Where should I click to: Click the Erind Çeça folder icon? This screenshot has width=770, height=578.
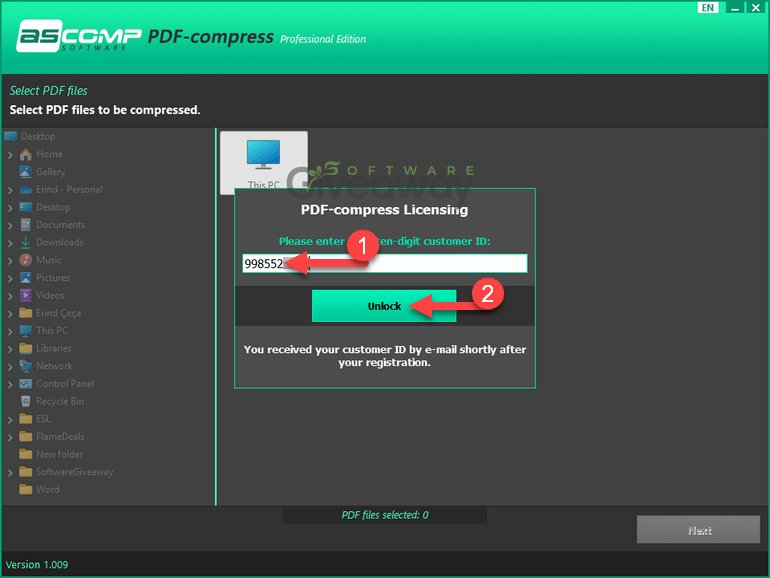tap(26, 313)
